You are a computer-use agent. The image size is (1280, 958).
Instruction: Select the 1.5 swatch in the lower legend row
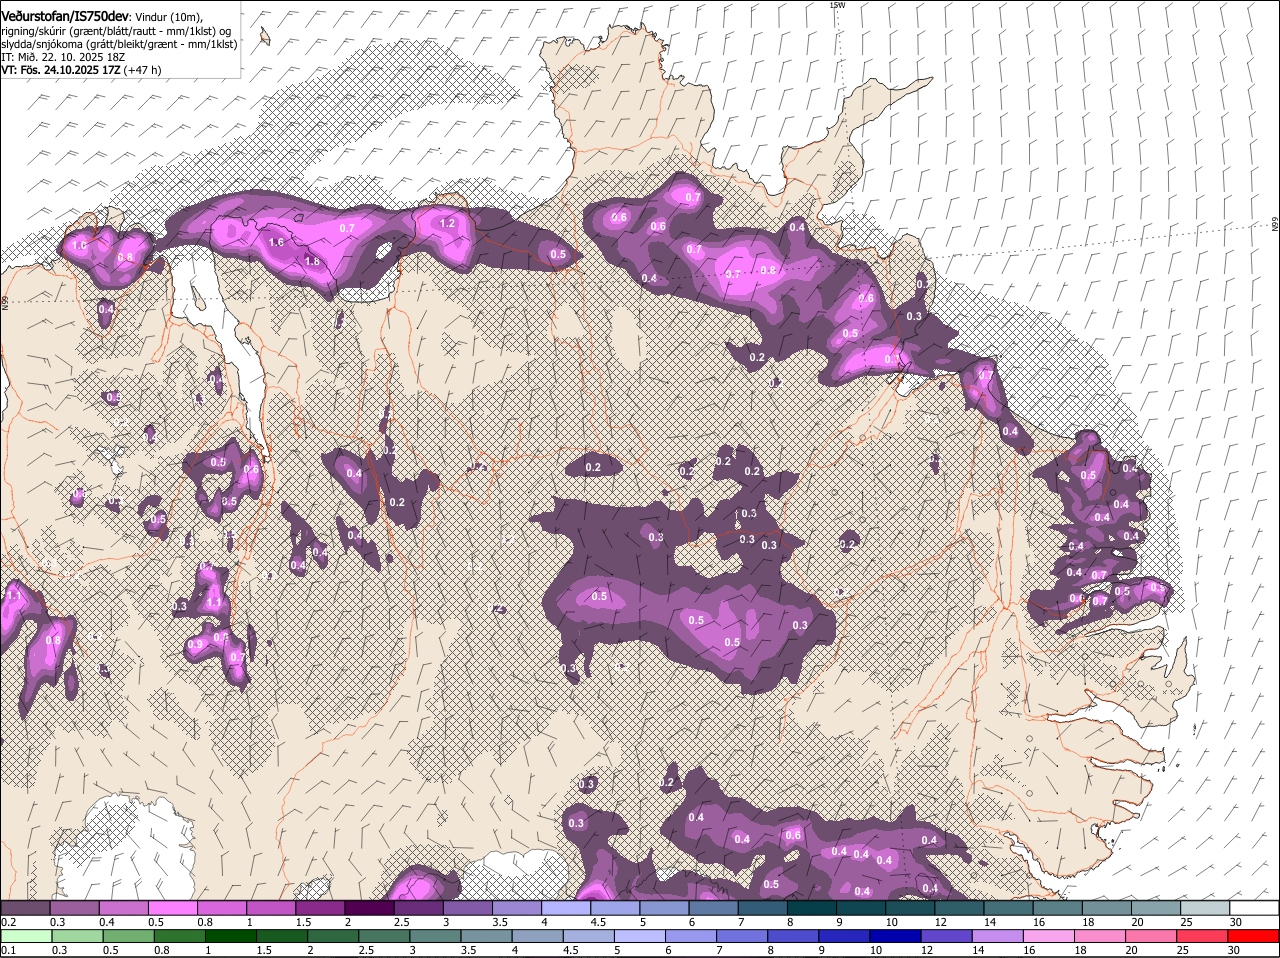[x=282, y=936]
